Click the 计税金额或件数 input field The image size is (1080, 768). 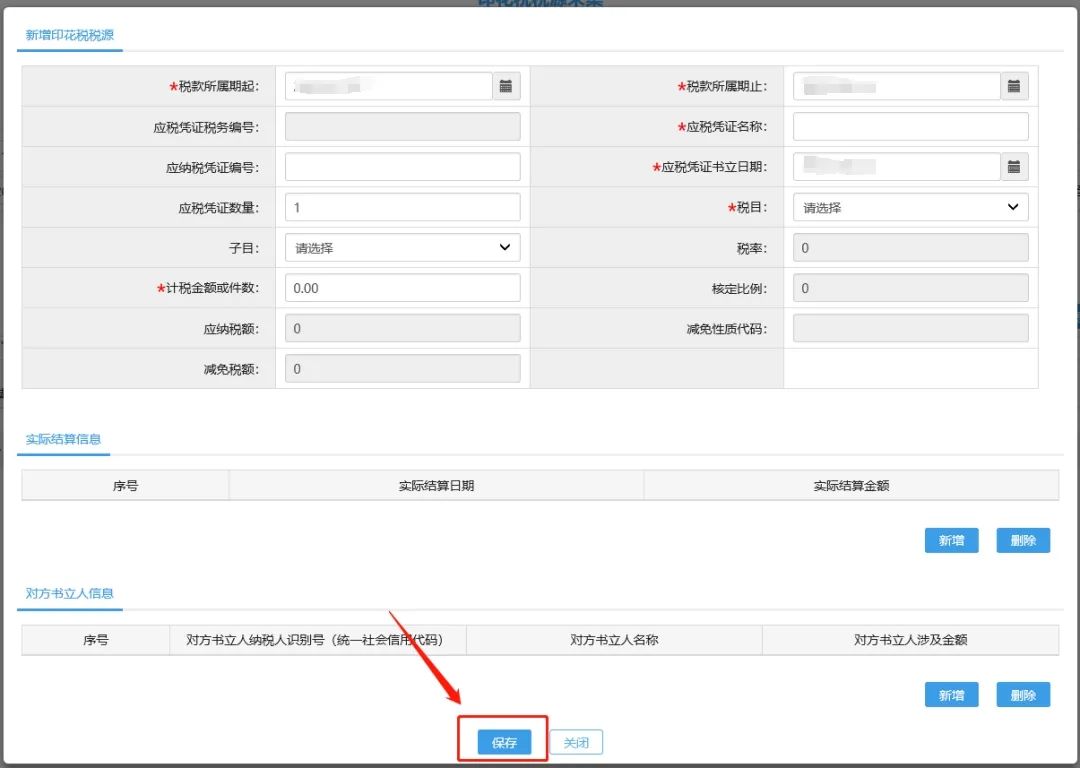click(402, 288)
